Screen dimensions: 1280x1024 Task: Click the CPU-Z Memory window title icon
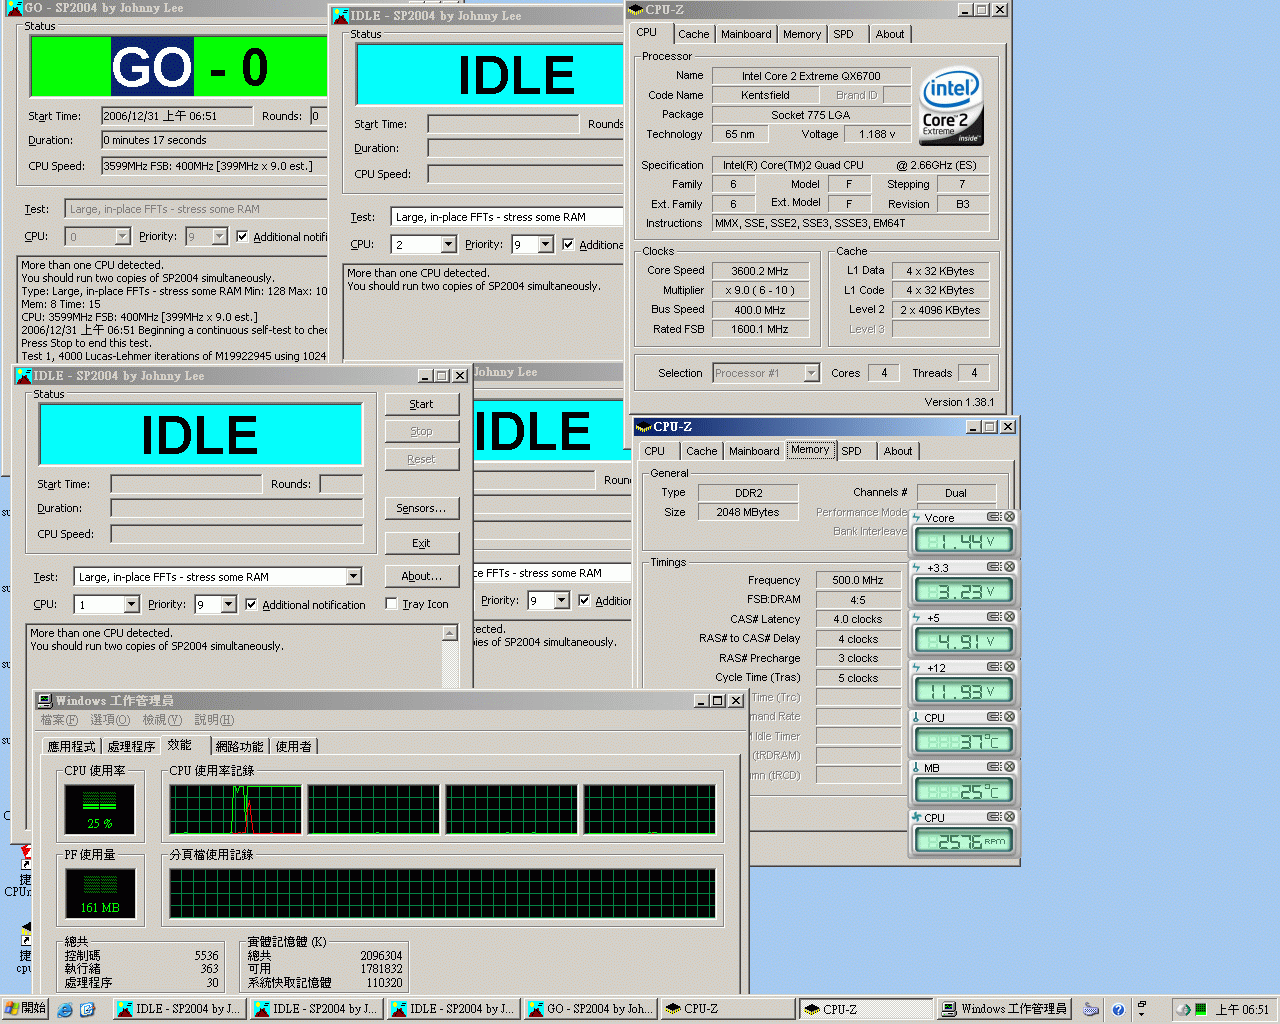click(644, 427)
